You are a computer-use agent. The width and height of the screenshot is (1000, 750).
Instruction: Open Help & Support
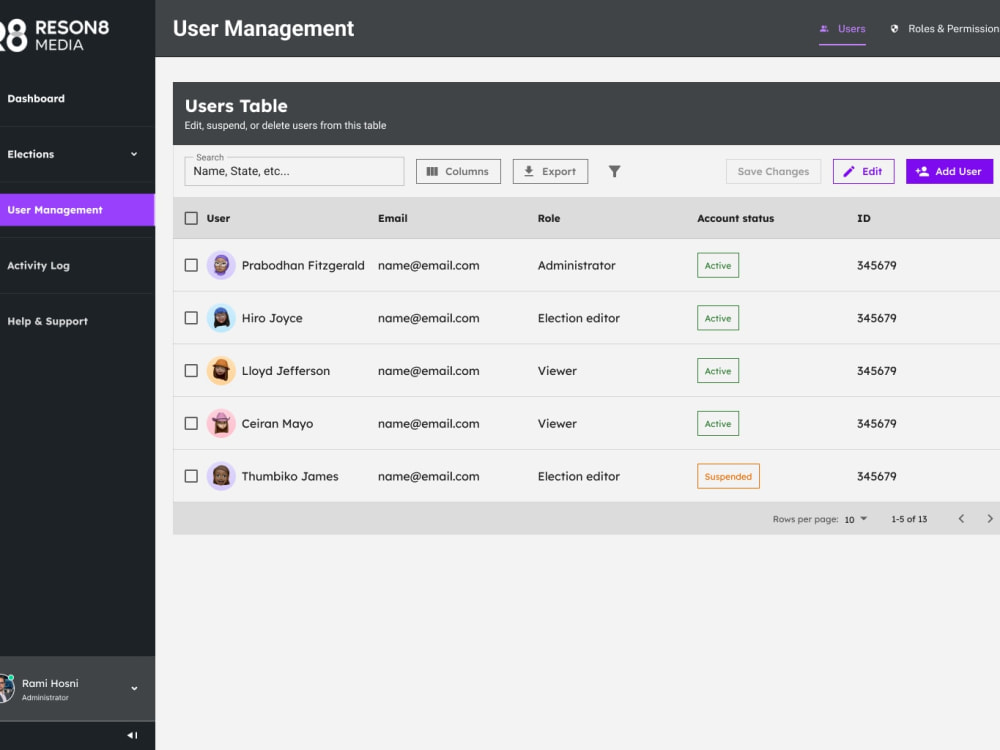(x=47, y=321)
